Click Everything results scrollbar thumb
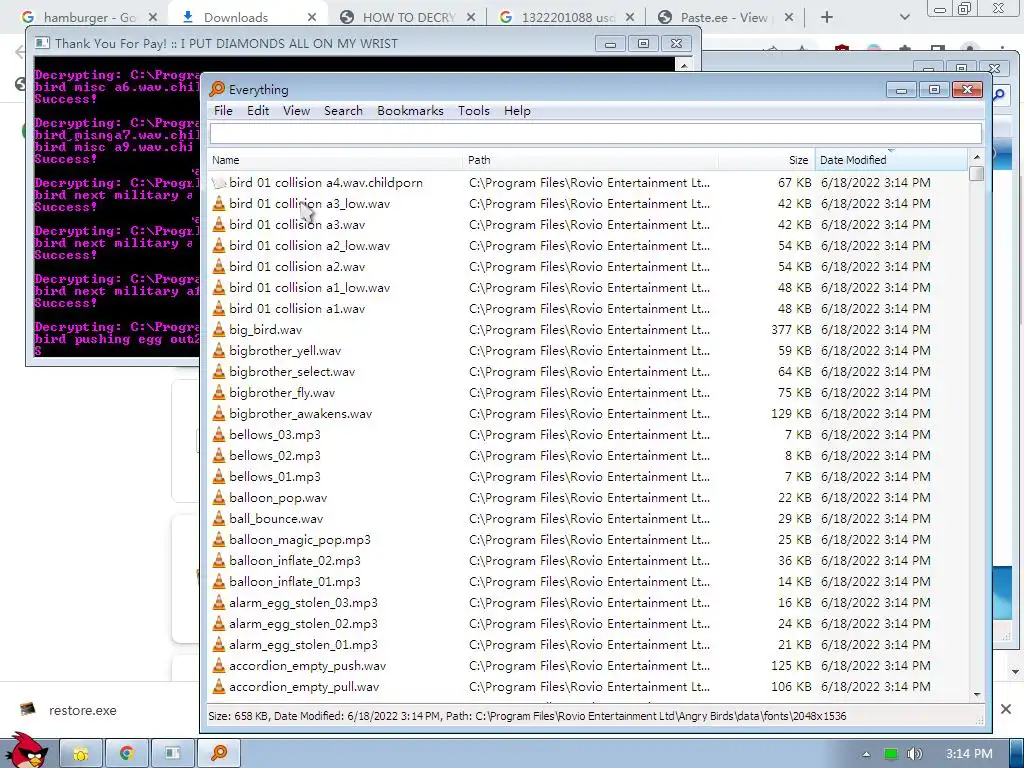Screen dimensions: 1024x768 point(976,174)
